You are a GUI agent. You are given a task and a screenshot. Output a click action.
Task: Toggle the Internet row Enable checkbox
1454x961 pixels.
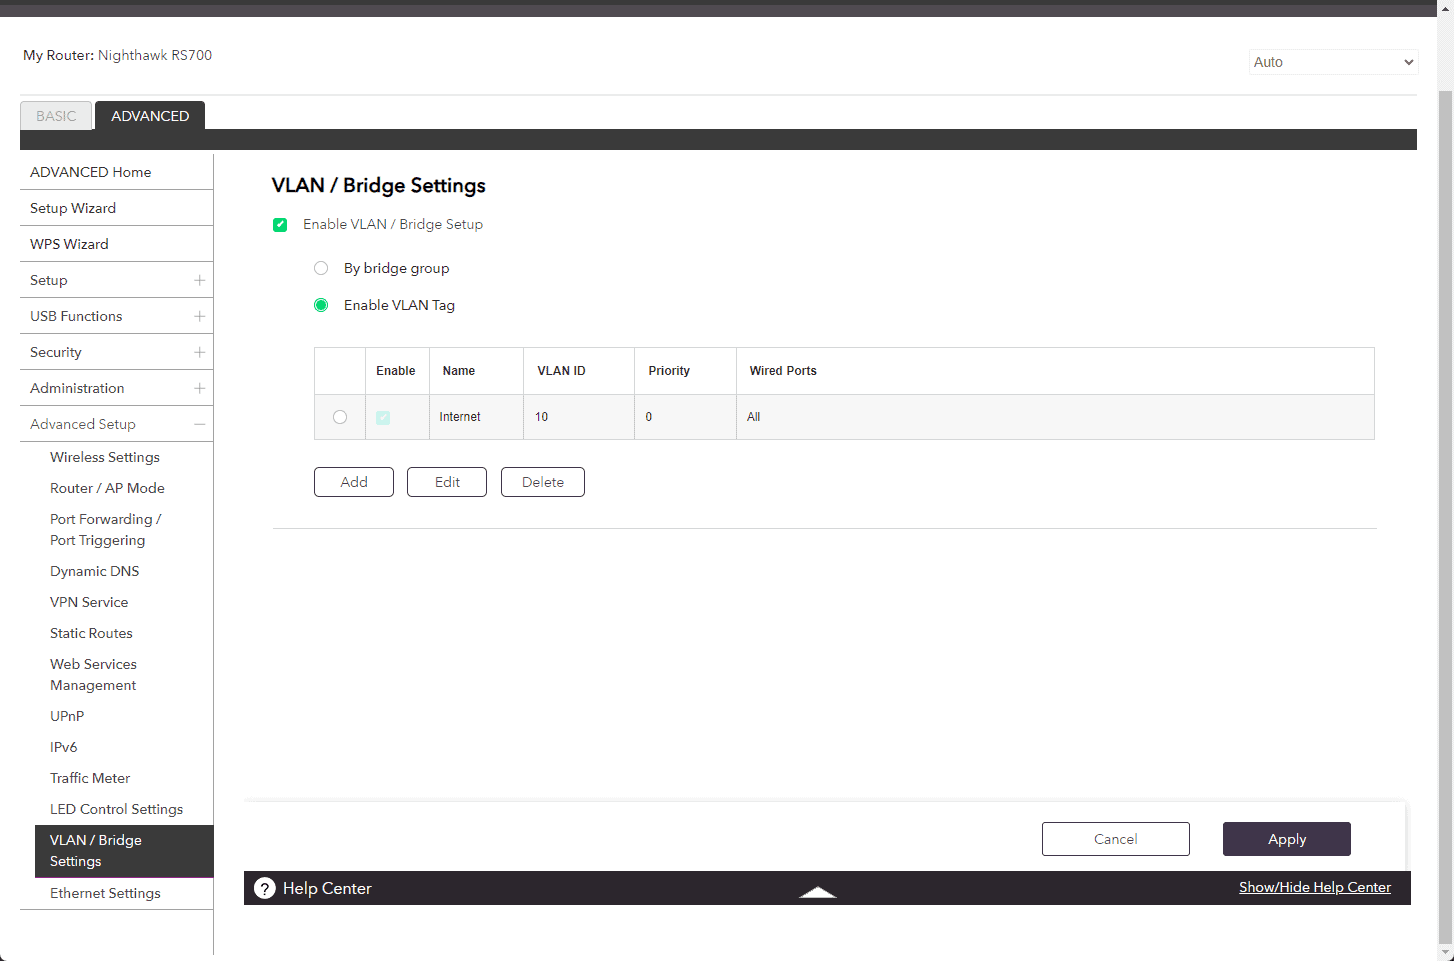tap(383, 418)
